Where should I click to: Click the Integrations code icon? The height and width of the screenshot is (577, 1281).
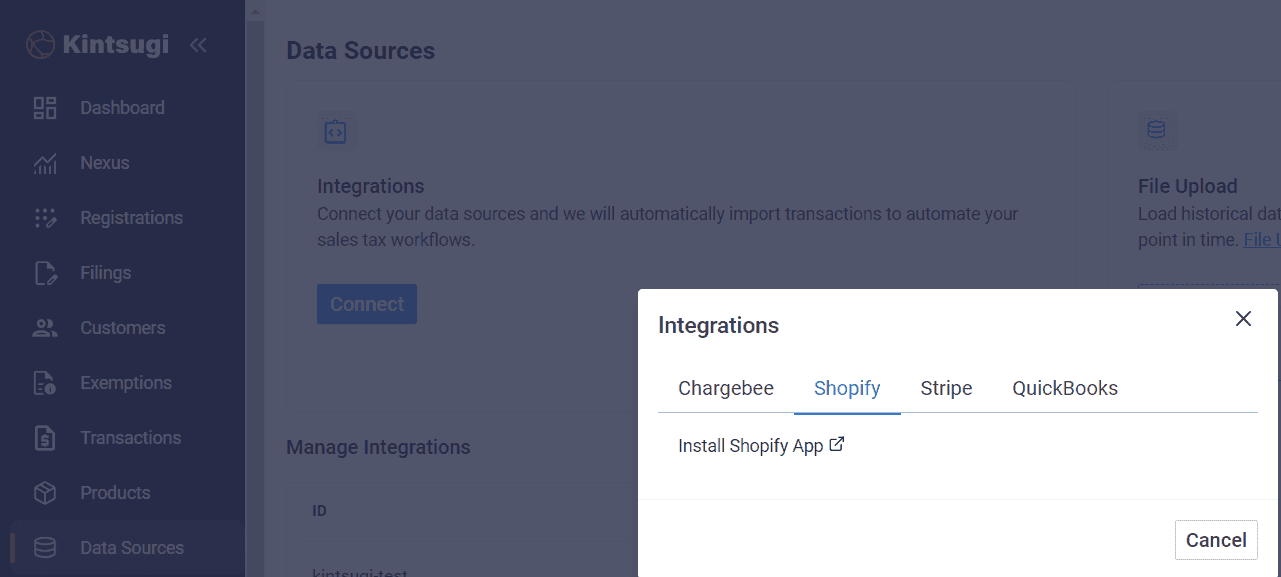pos(336,130)
